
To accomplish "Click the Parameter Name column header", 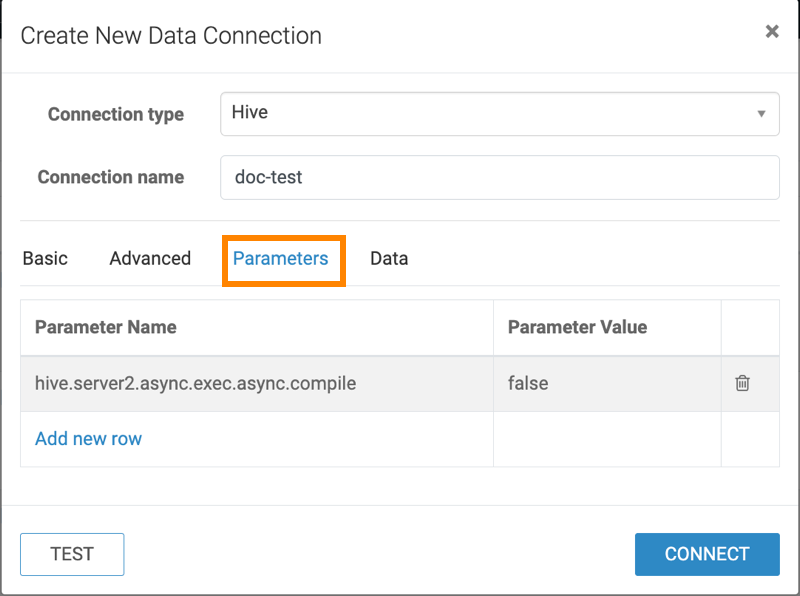I will click(106, 327).
